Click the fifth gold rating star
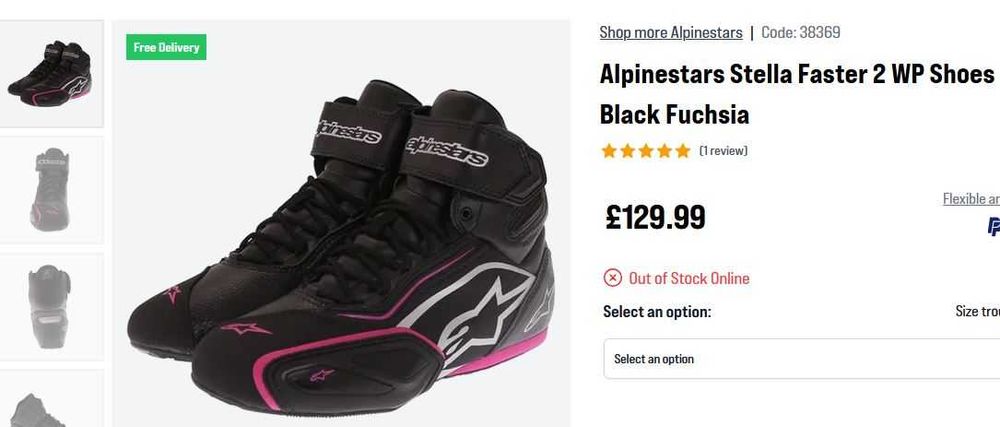 tap(683, 151)
